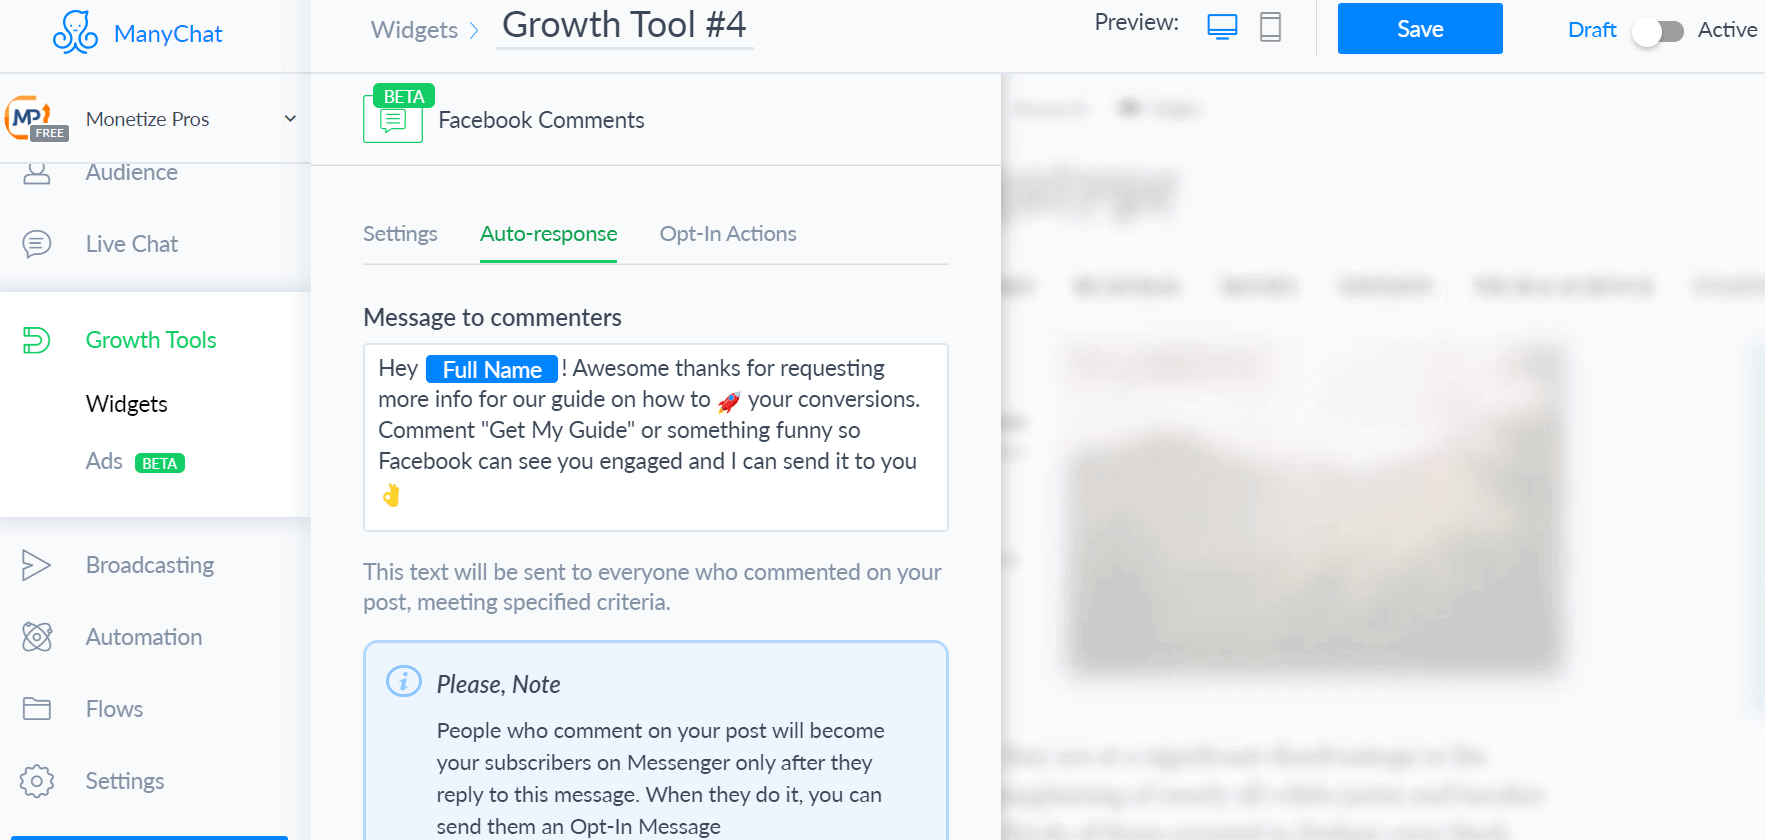Viewport: 1765px width, 840px height.
Task: Click the info icon beside Please, Note
Action: [403, 682]
